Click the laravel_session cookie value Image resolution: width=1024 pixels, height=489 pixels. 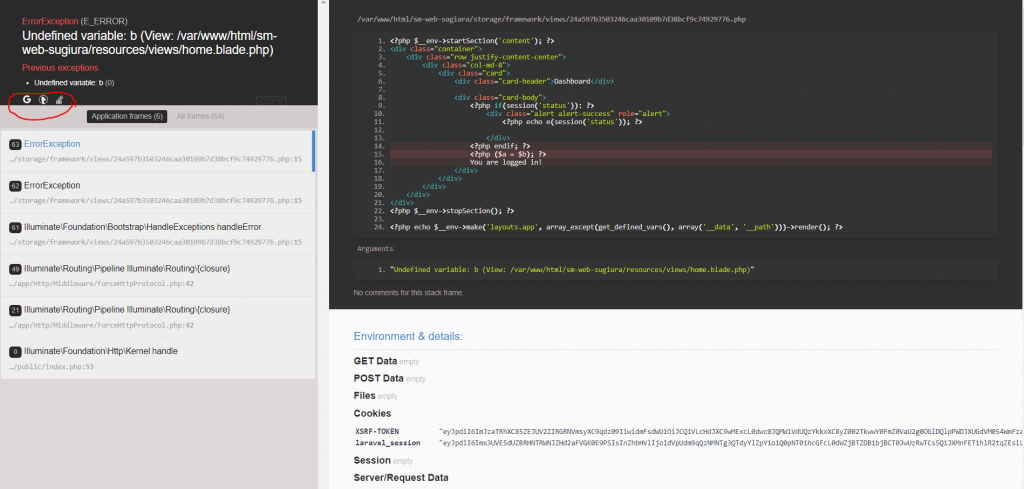pyautogui.click(x=730, y=443)
